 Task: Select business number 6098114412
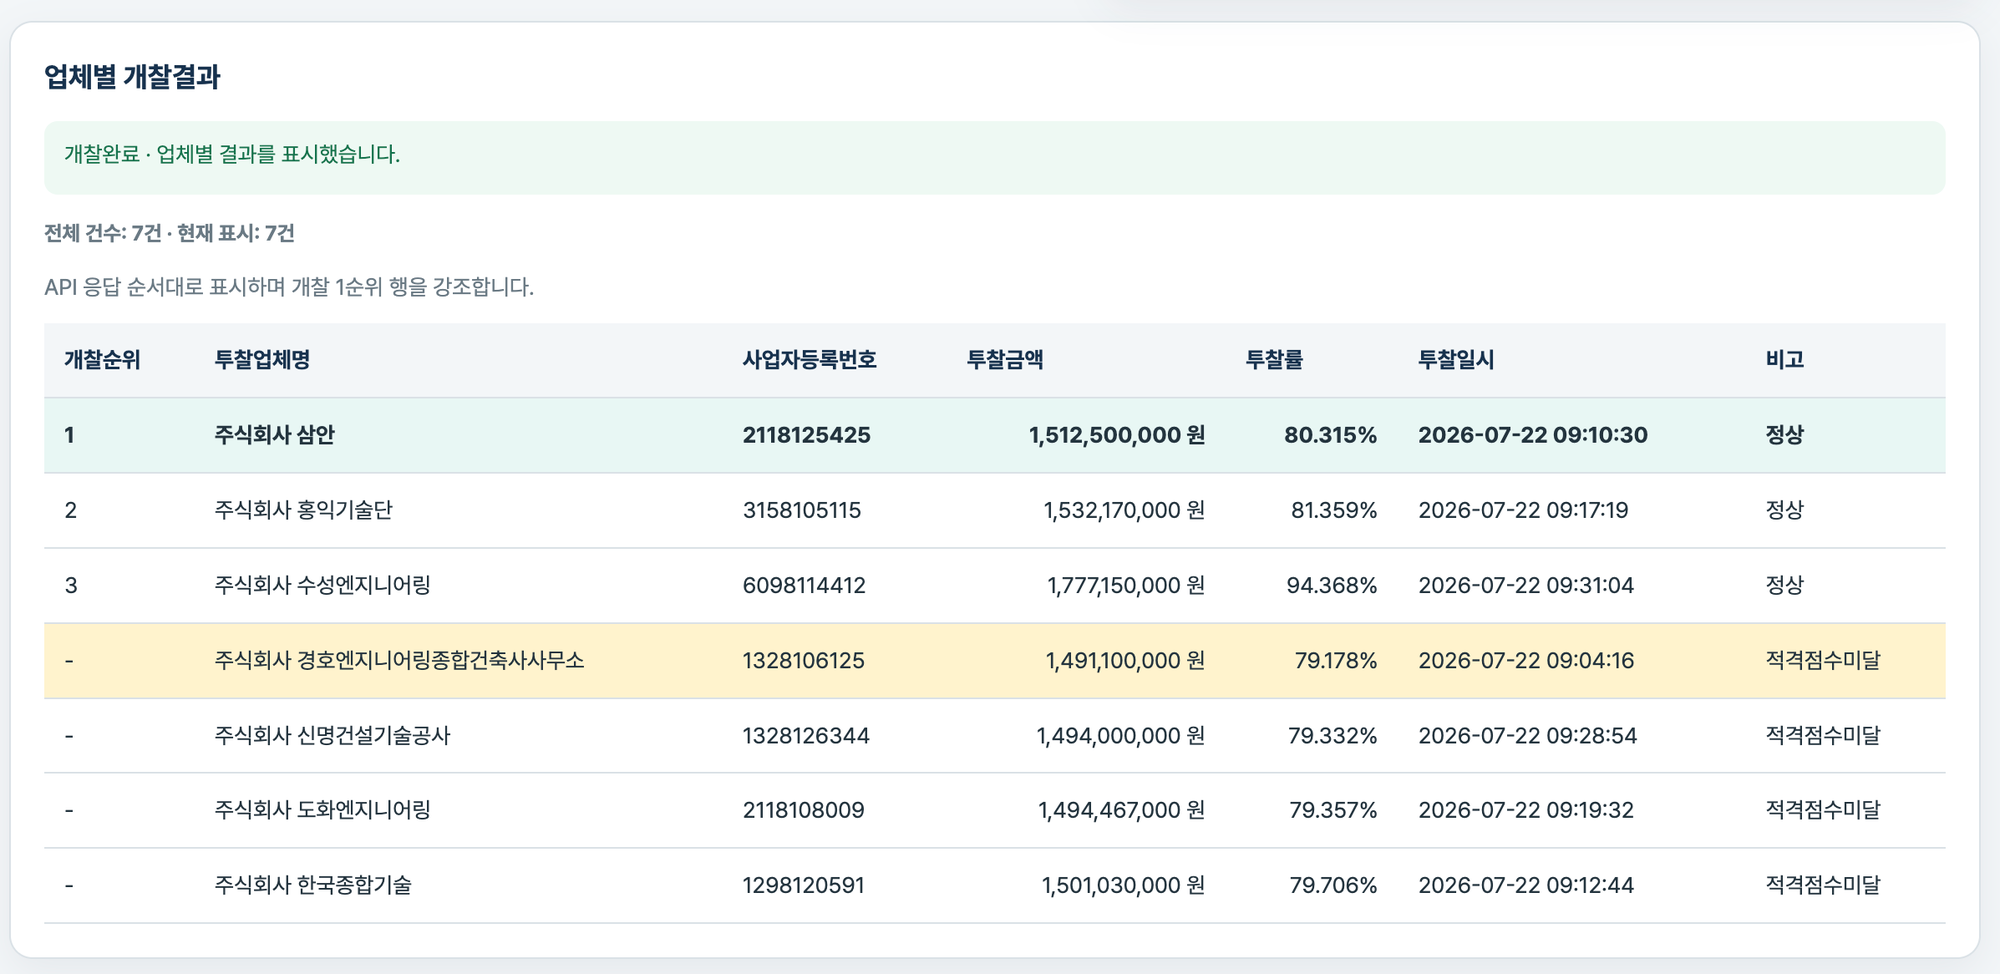(804, 585)
